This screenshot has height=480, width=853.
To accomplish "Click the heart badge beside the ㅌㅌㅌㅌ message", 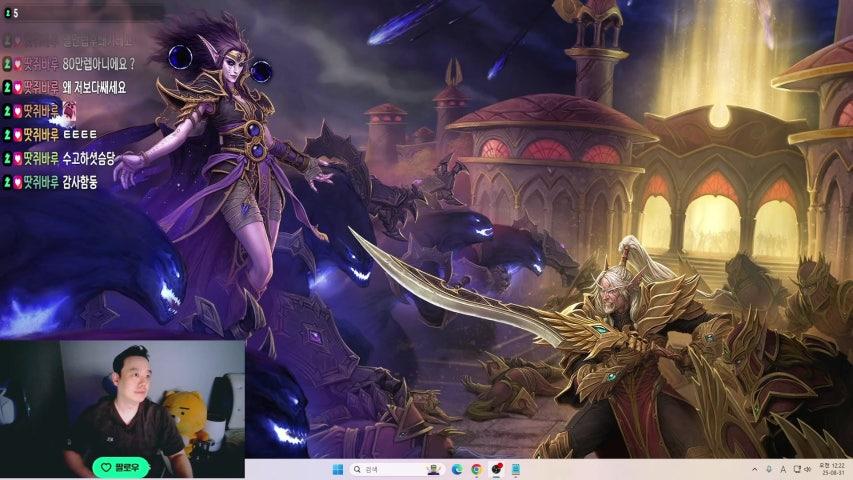I will pos(17,134).
